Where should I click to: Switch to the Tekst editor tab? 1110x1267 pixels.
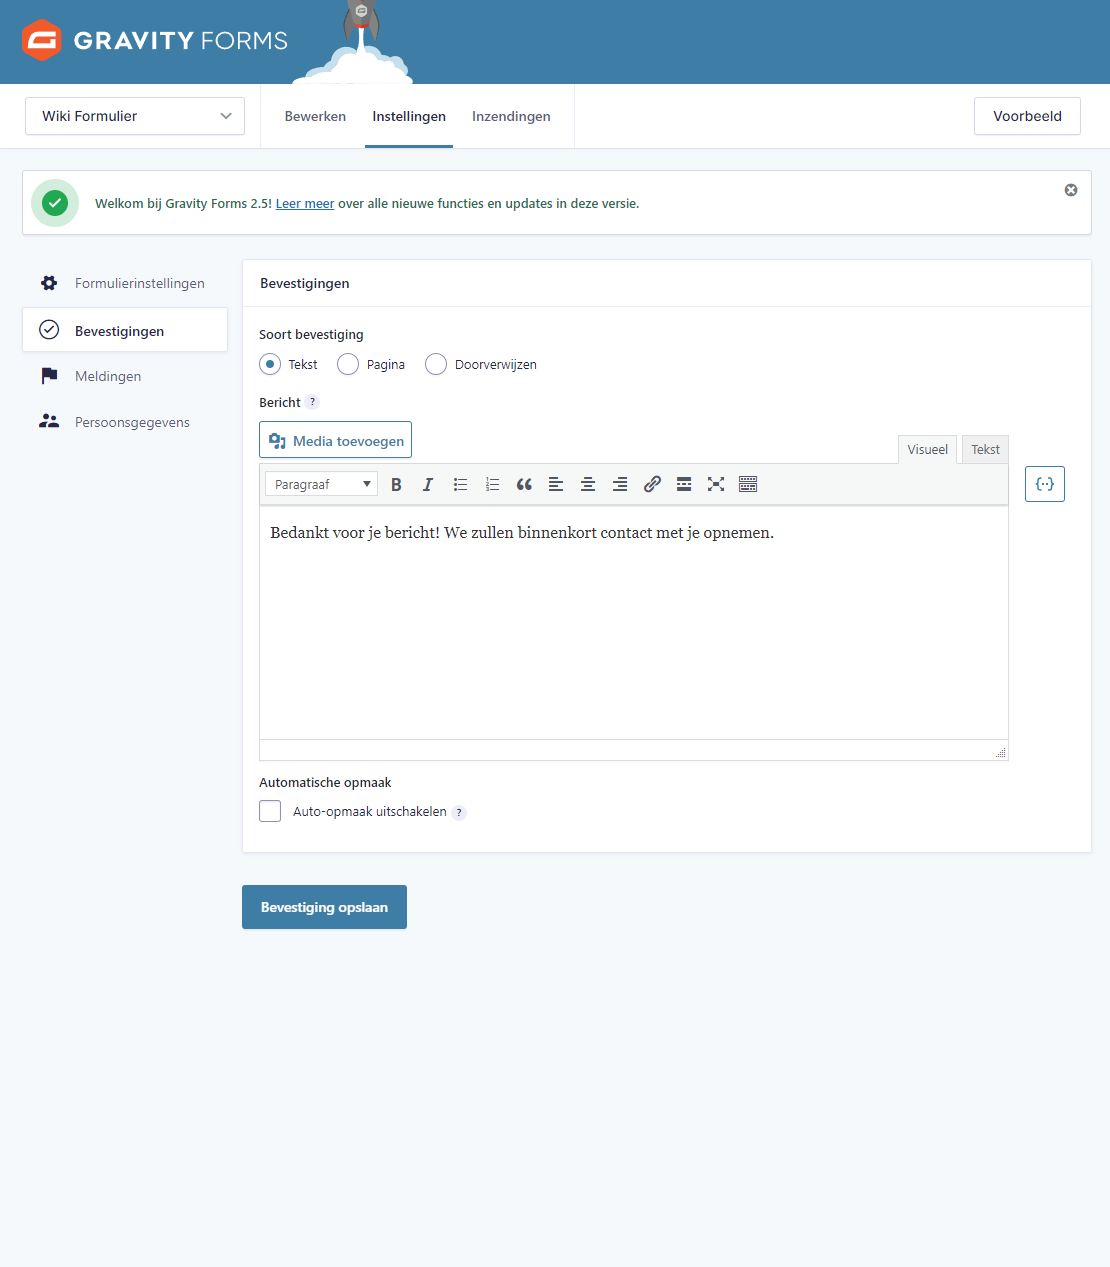(985, 450)
